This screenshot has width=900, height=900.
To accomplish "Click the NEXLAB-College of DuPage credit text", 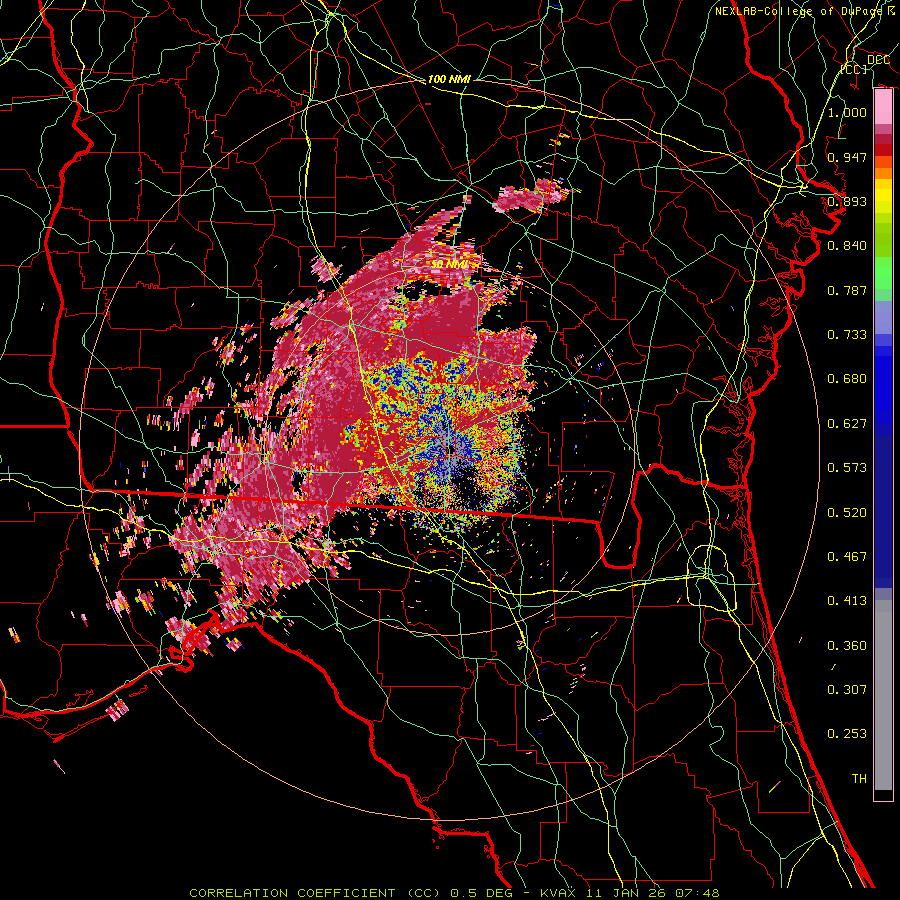I will point(800,11).
